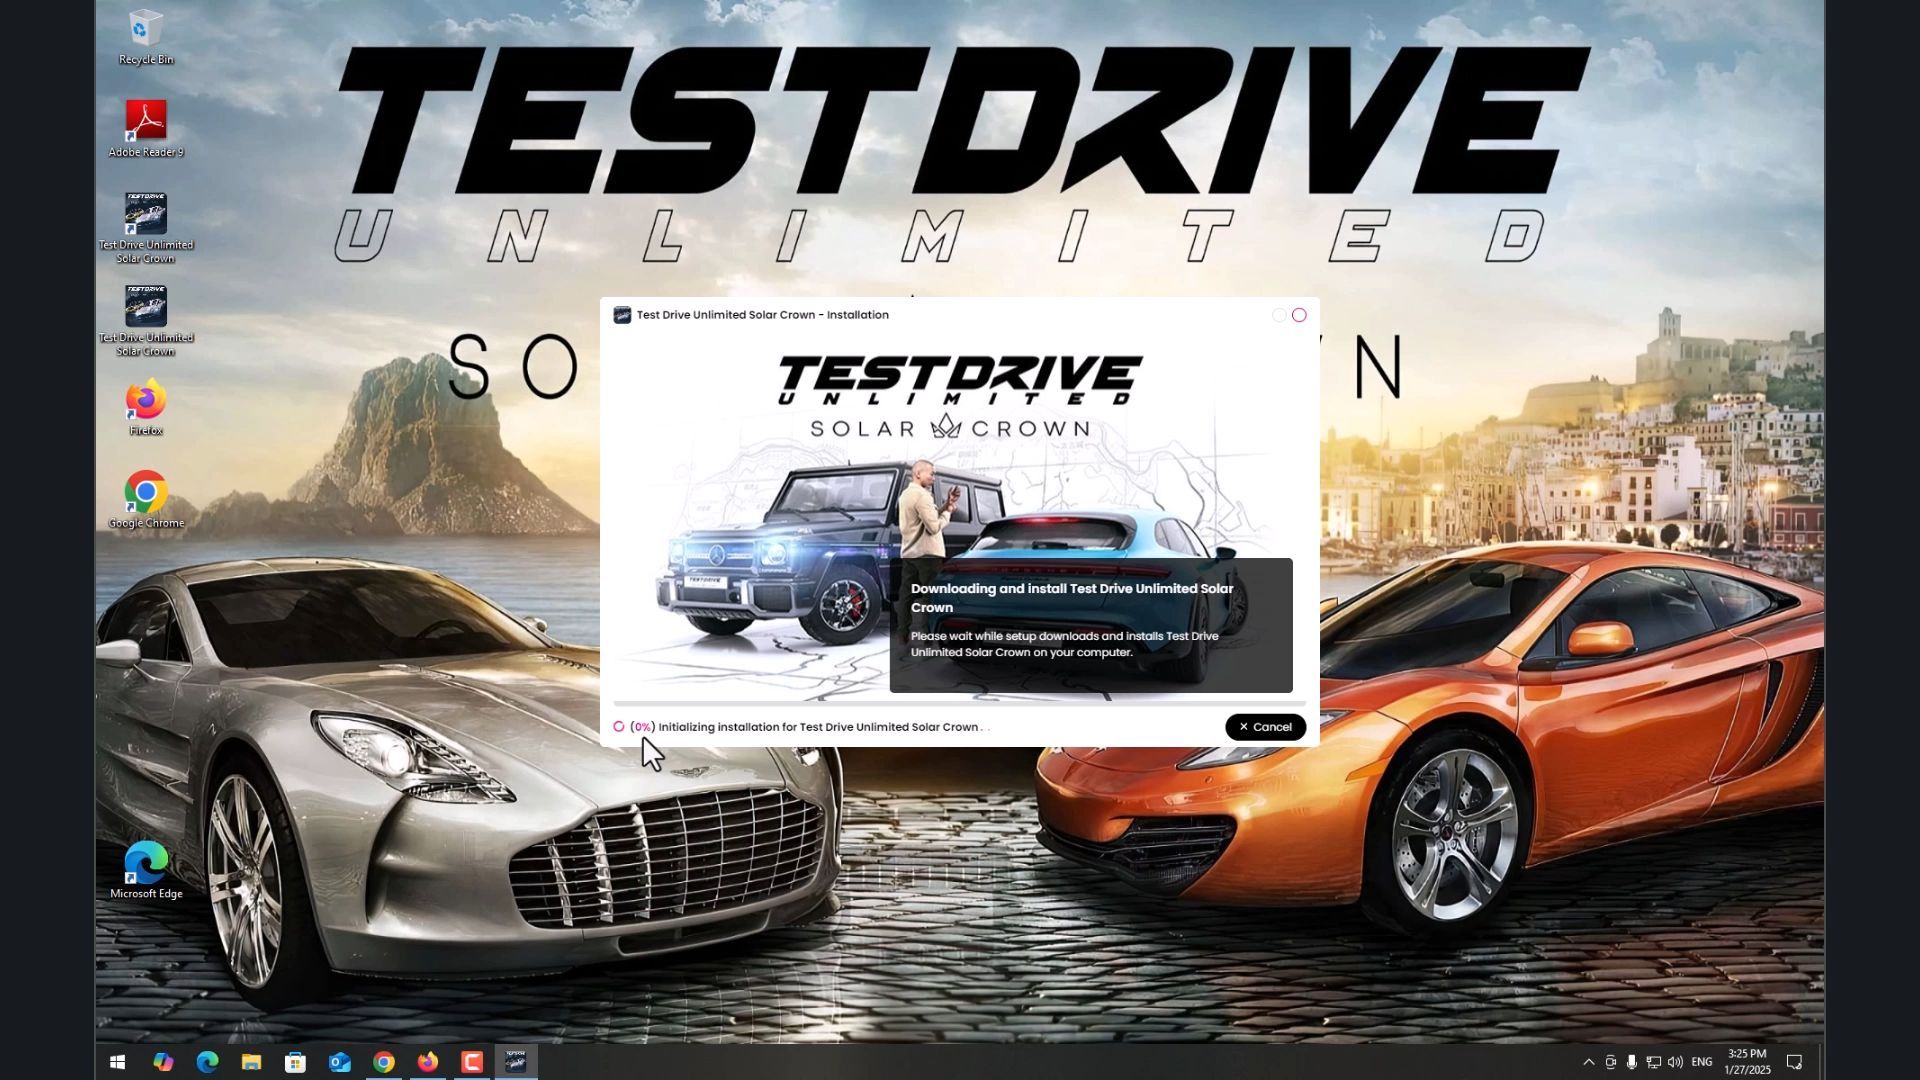Open the Windows Start menu
The image size is (1920, 1080).
coord(117,1062)
